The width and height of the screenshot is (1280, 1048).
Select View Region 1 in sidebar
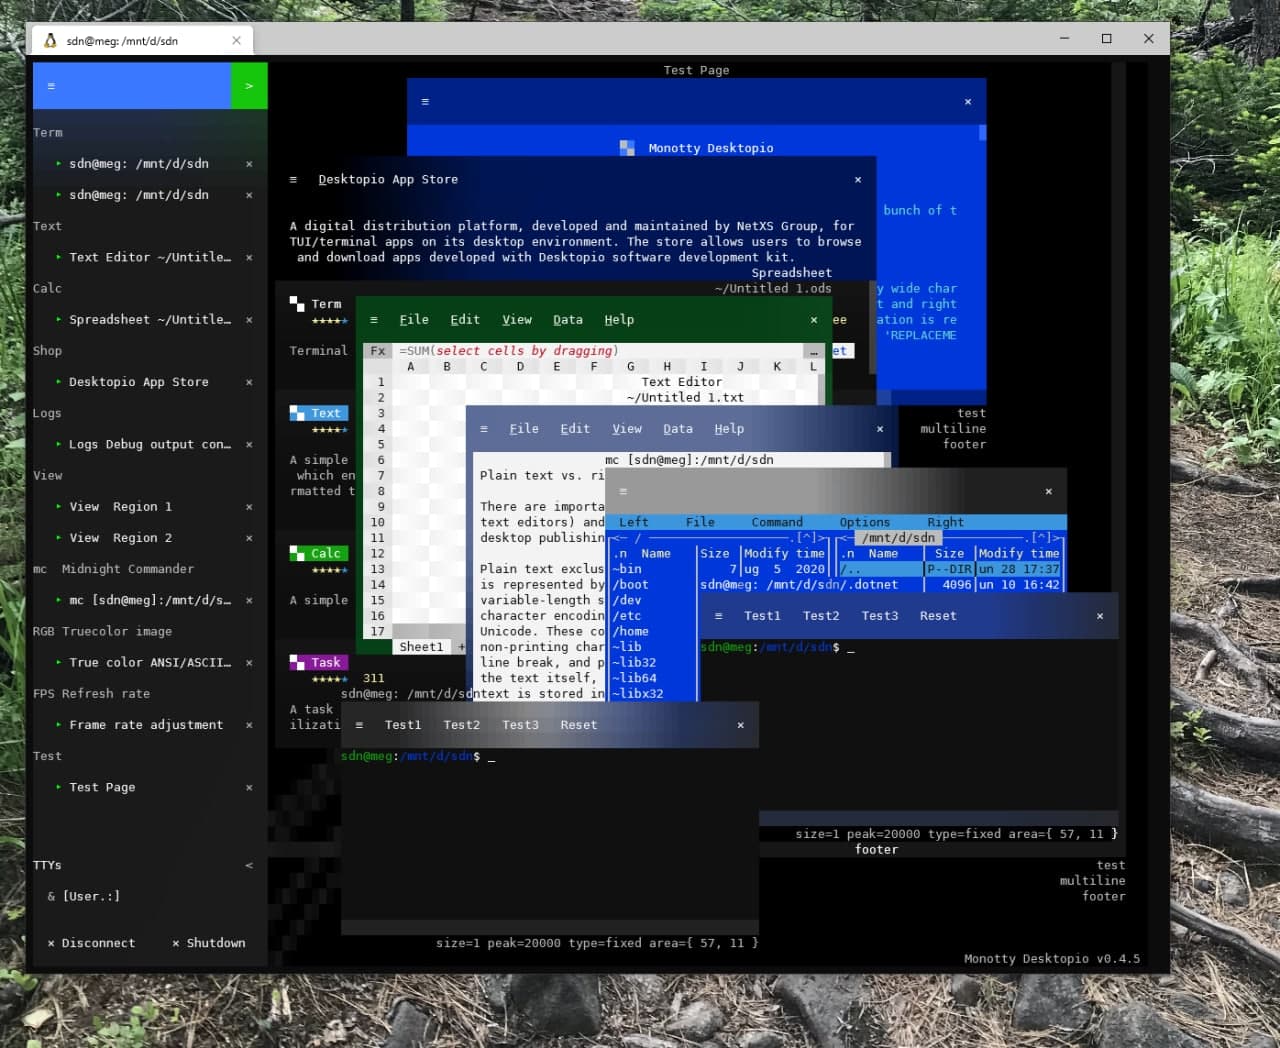pos(120,507)
